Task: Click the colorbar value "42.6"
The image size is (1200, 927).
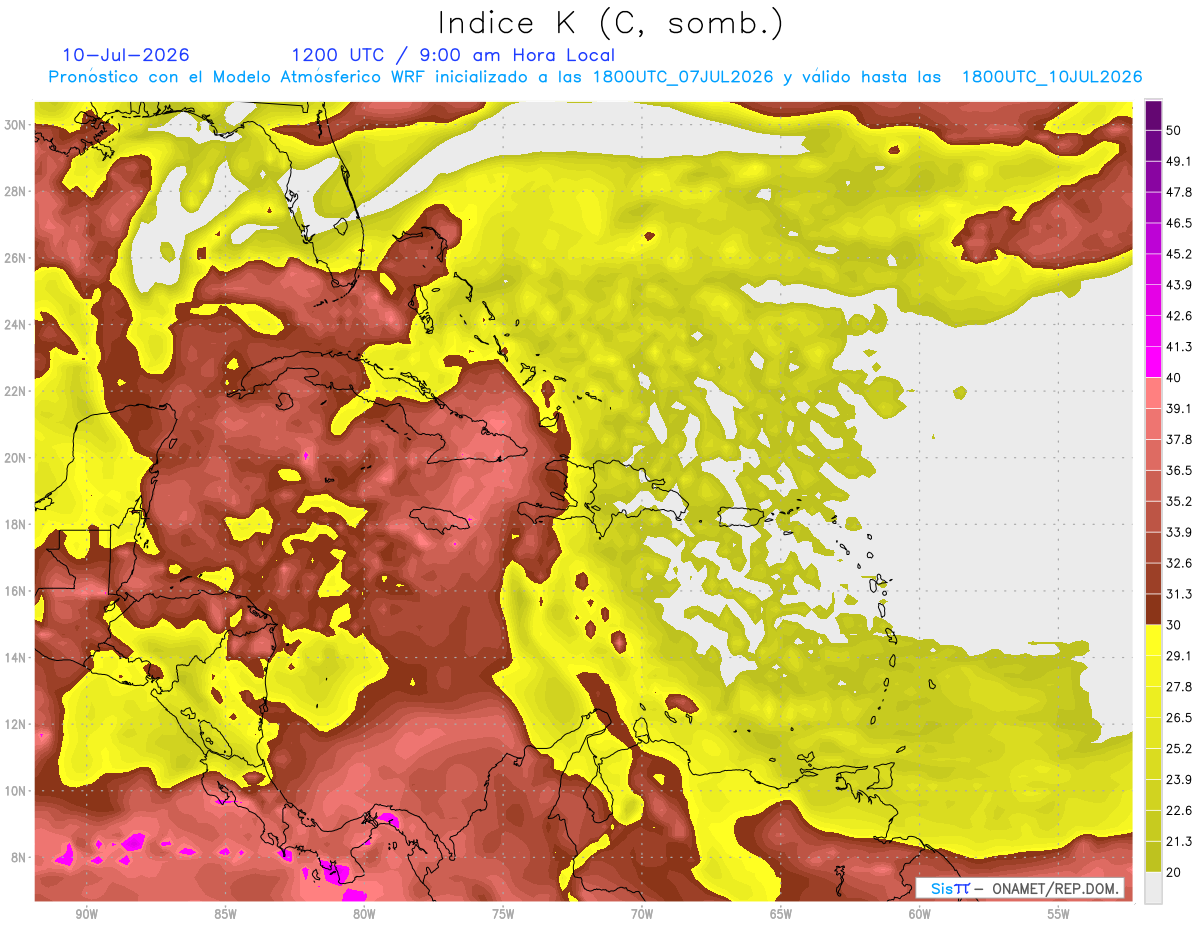Action: [1179, 316]
